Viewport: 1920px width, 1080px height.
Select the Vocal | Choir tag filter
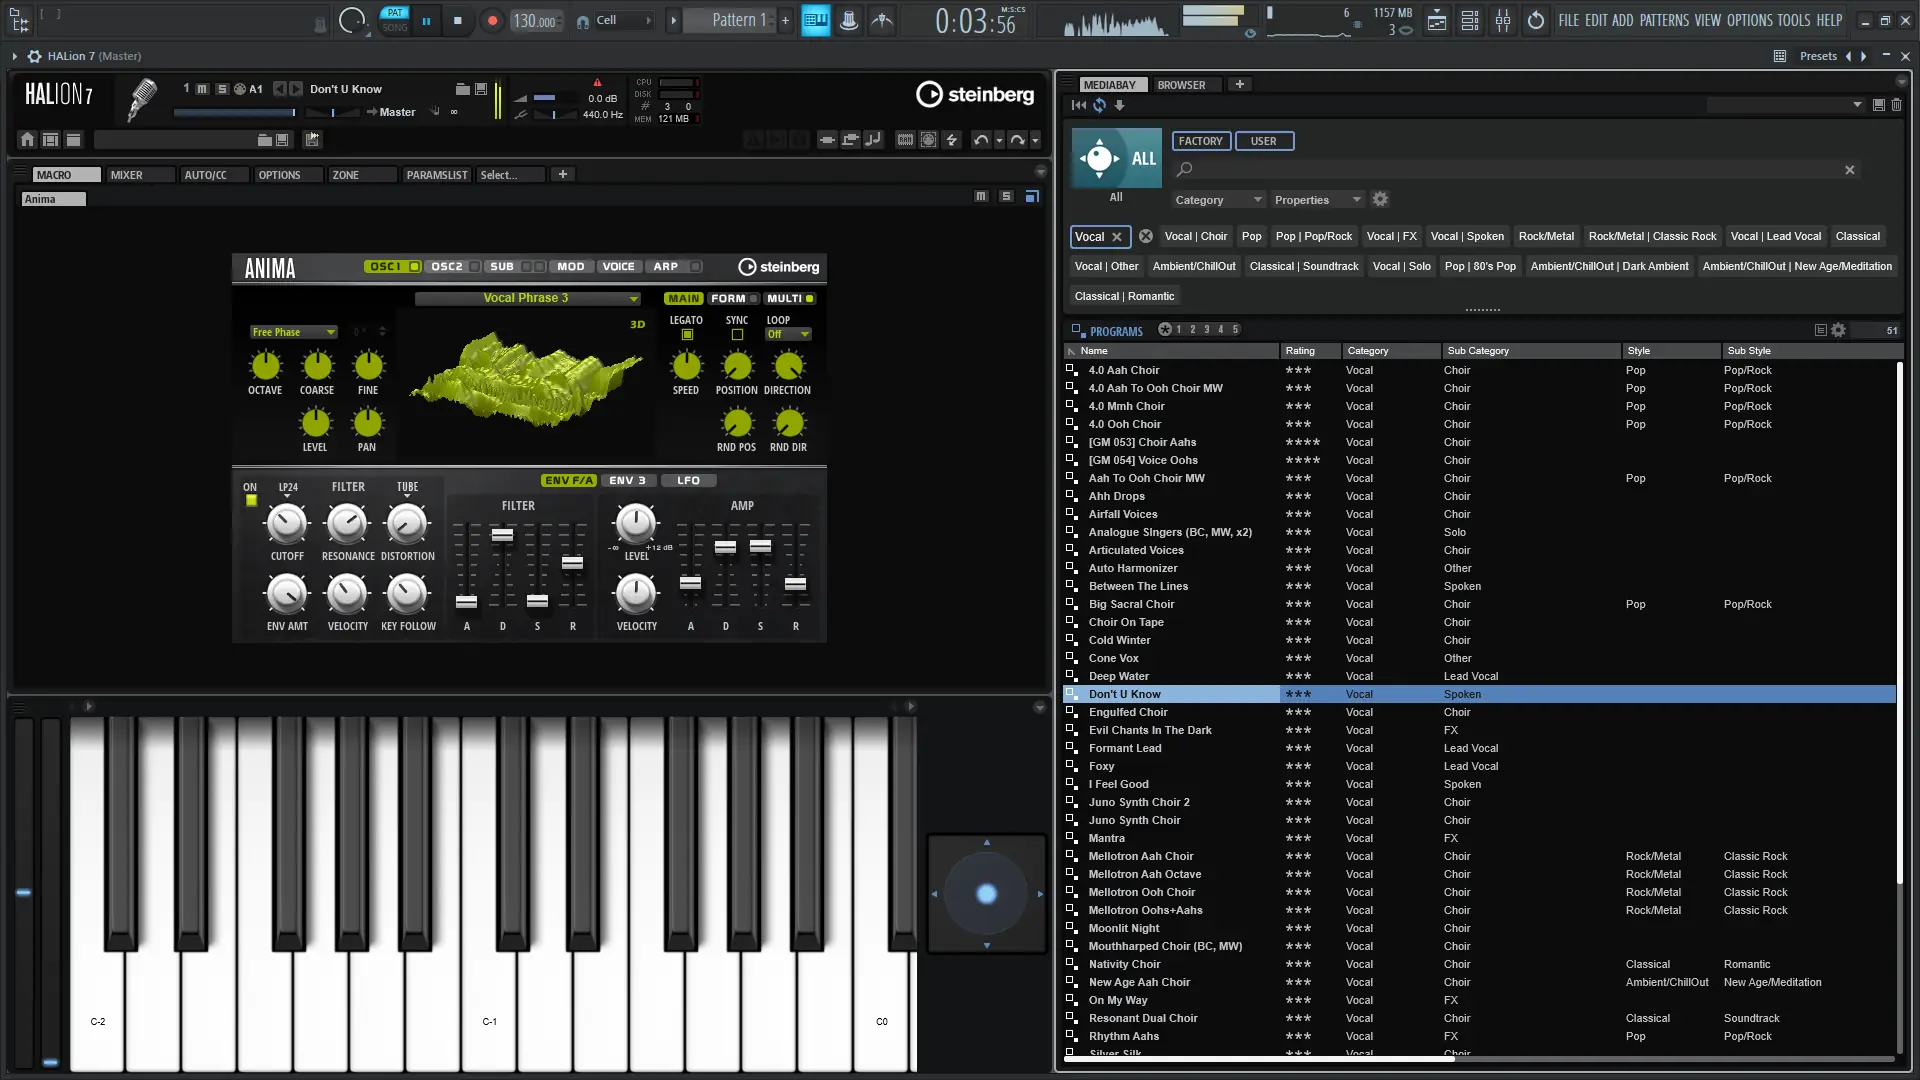click(x=1195, y=237)
